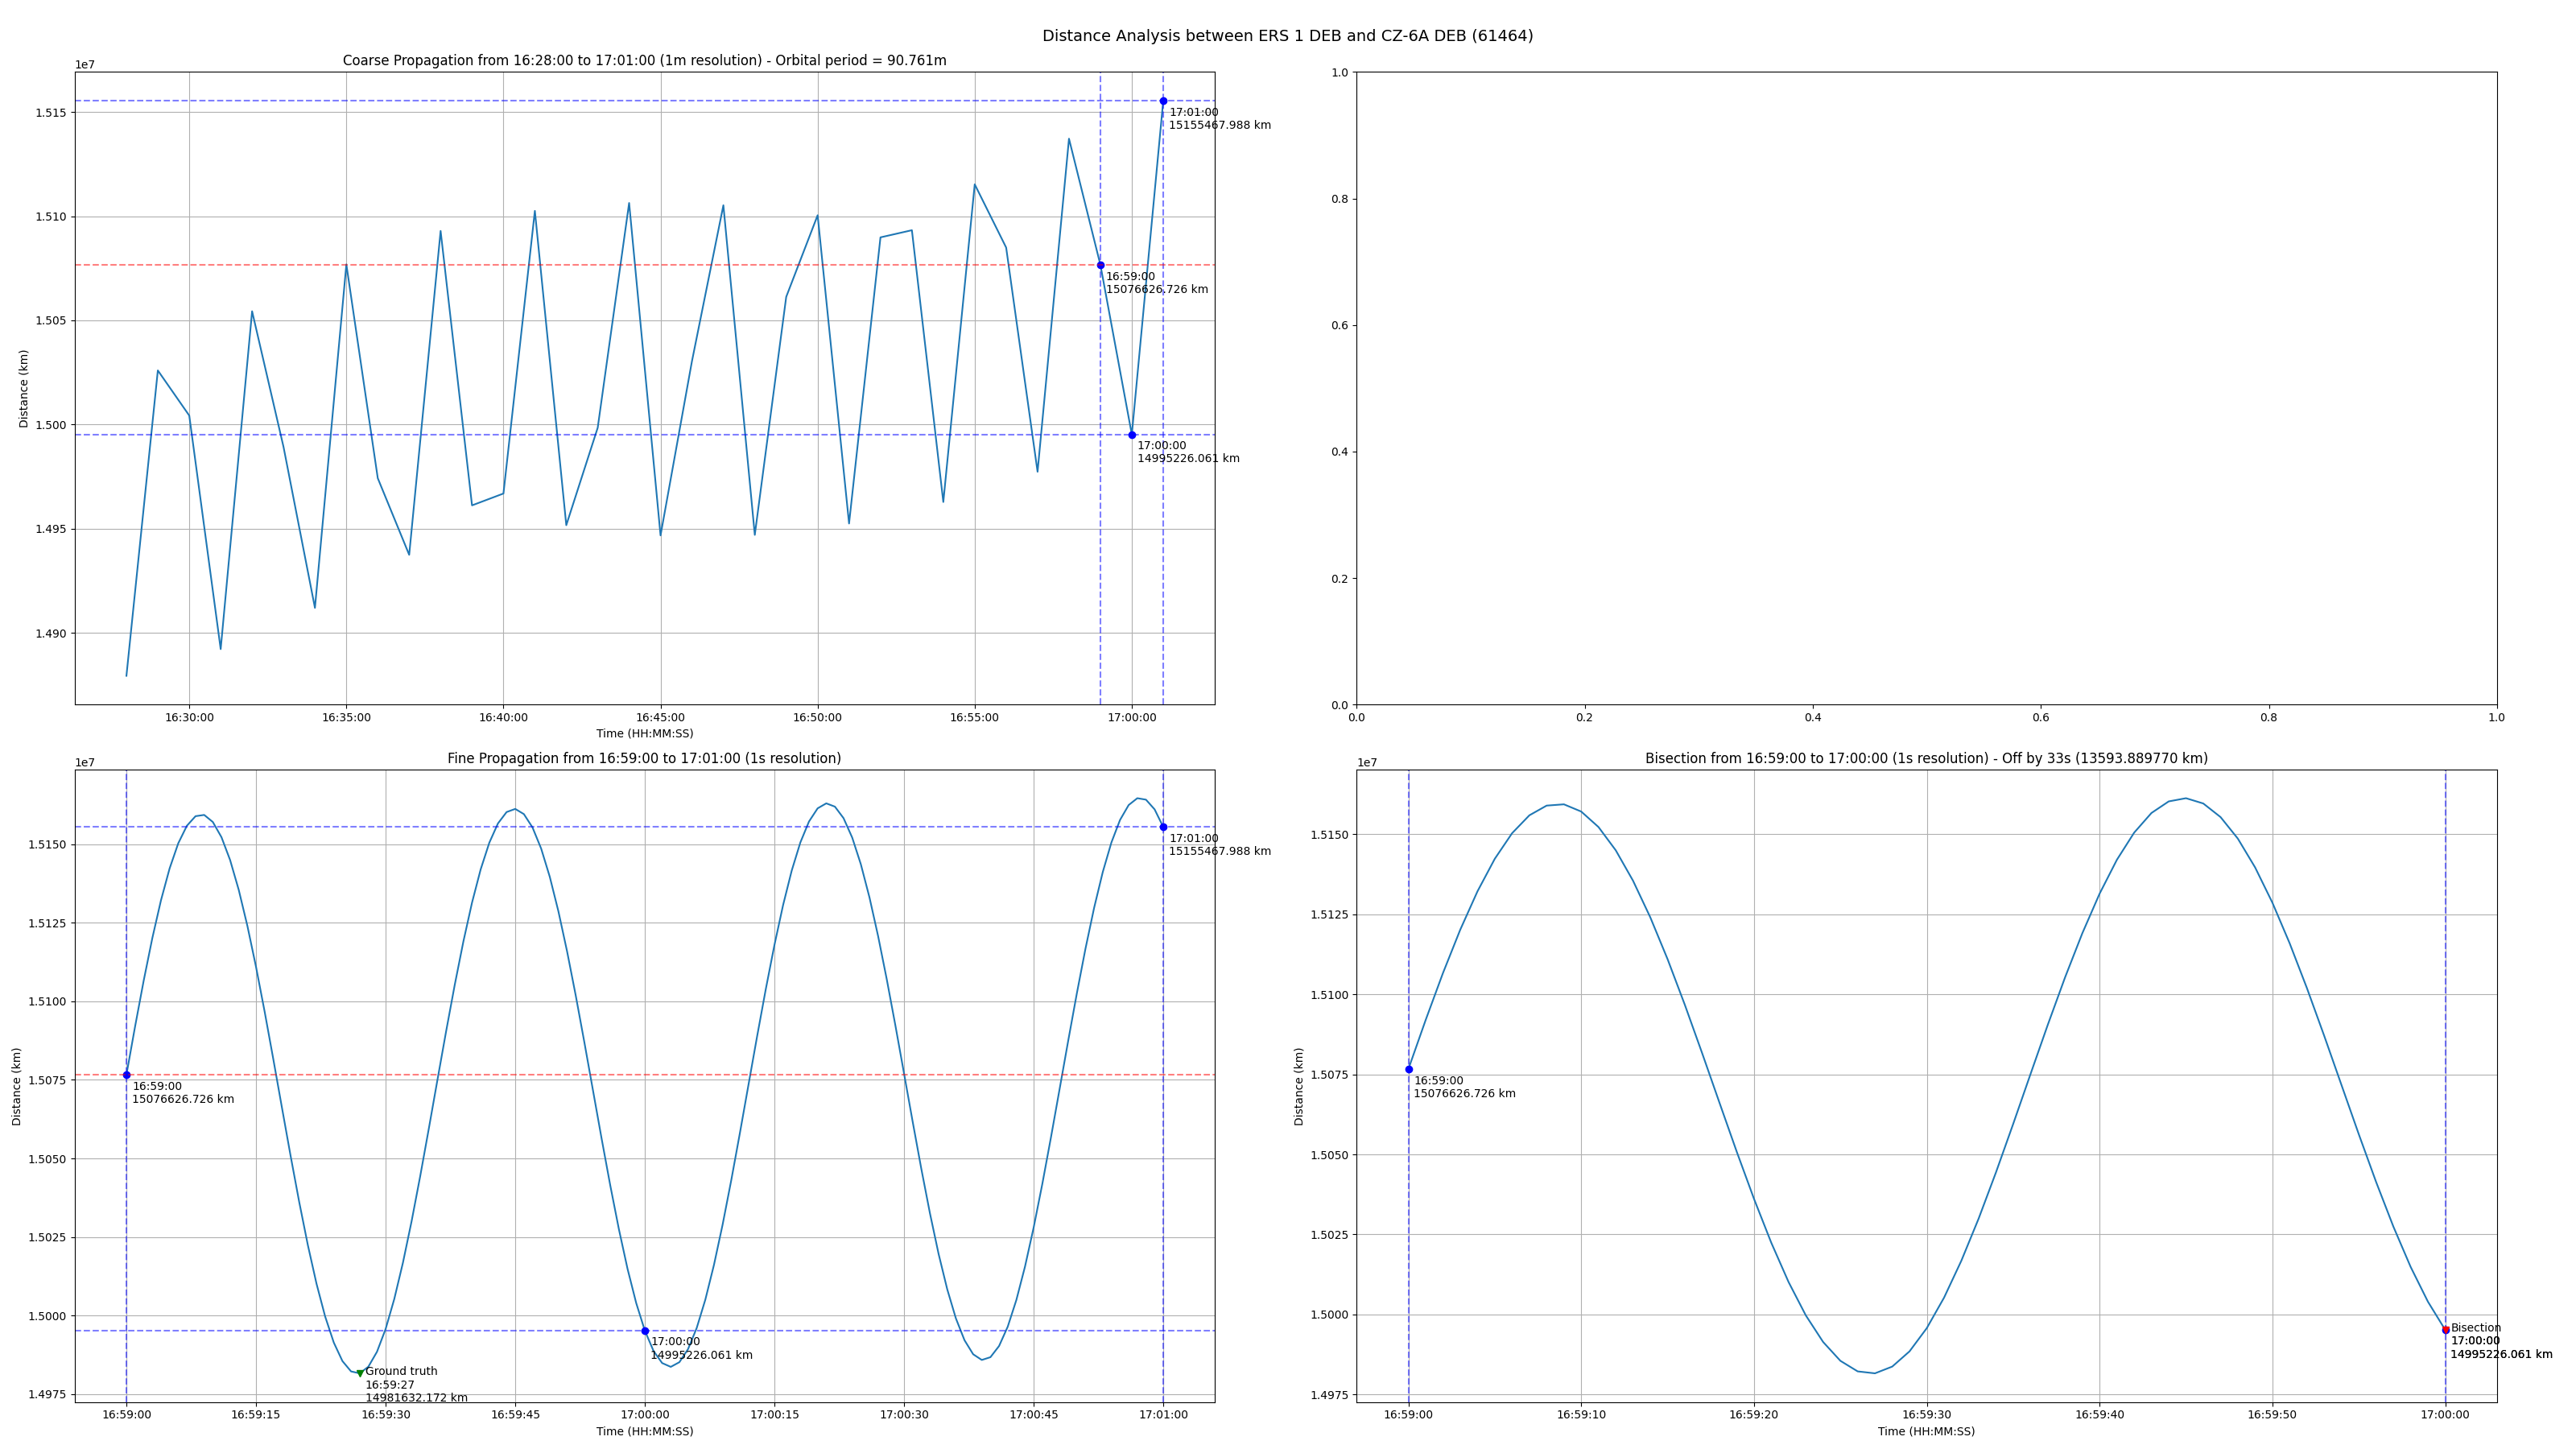Click the 17:00:00 point in fine propagation plot
The height and width of the screenshot is (1449, 2576).
point(645,1331)
